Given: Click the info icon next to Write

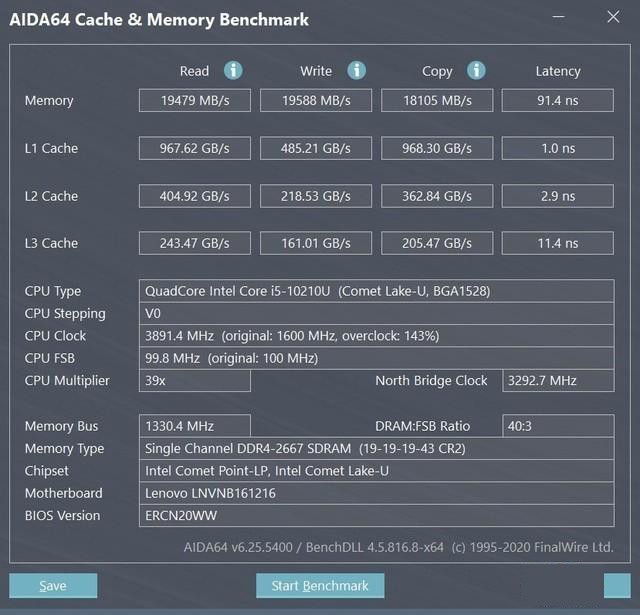Looking at the screenshot, I should tap(356, 71).
